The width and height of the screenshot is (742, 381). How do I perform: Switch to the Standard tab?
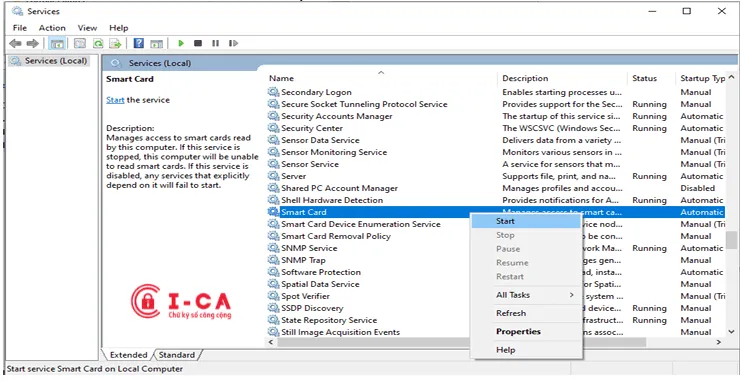177,354
